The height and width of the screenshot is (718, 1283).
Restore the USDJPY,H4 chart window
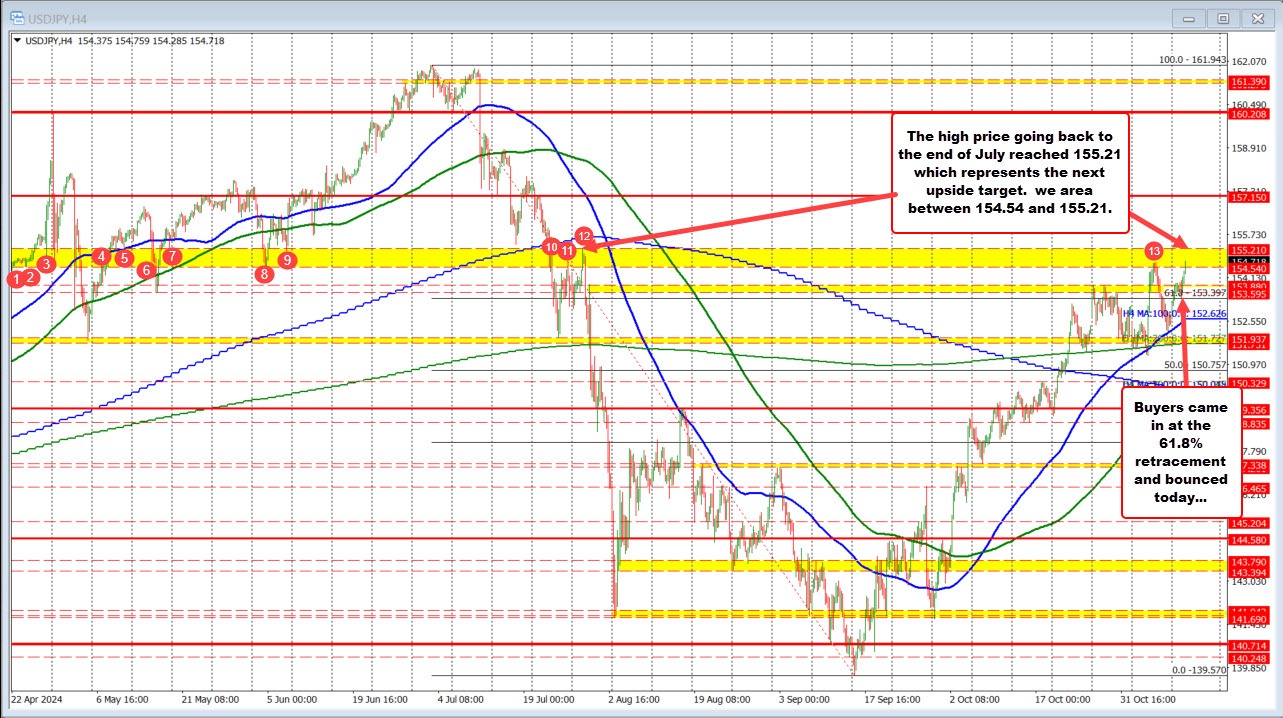(1223, 17)
